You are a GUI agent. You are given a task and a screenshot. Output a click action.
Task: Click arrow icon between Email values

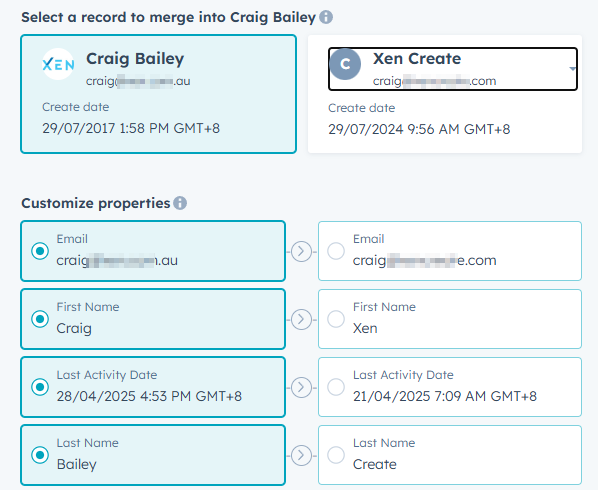click(301, 252)
